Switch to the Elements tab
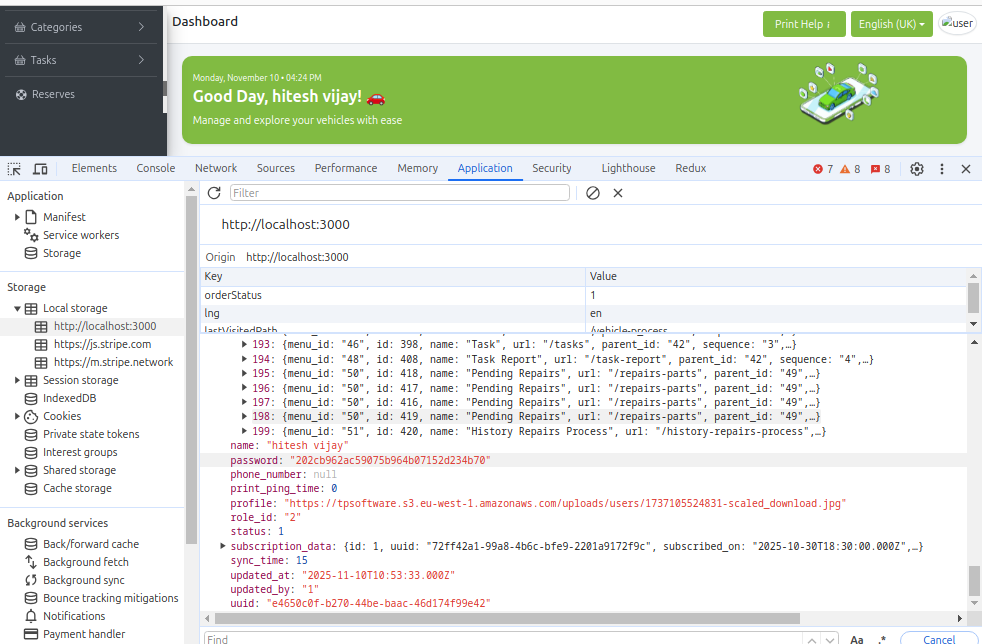 point(94,169)
